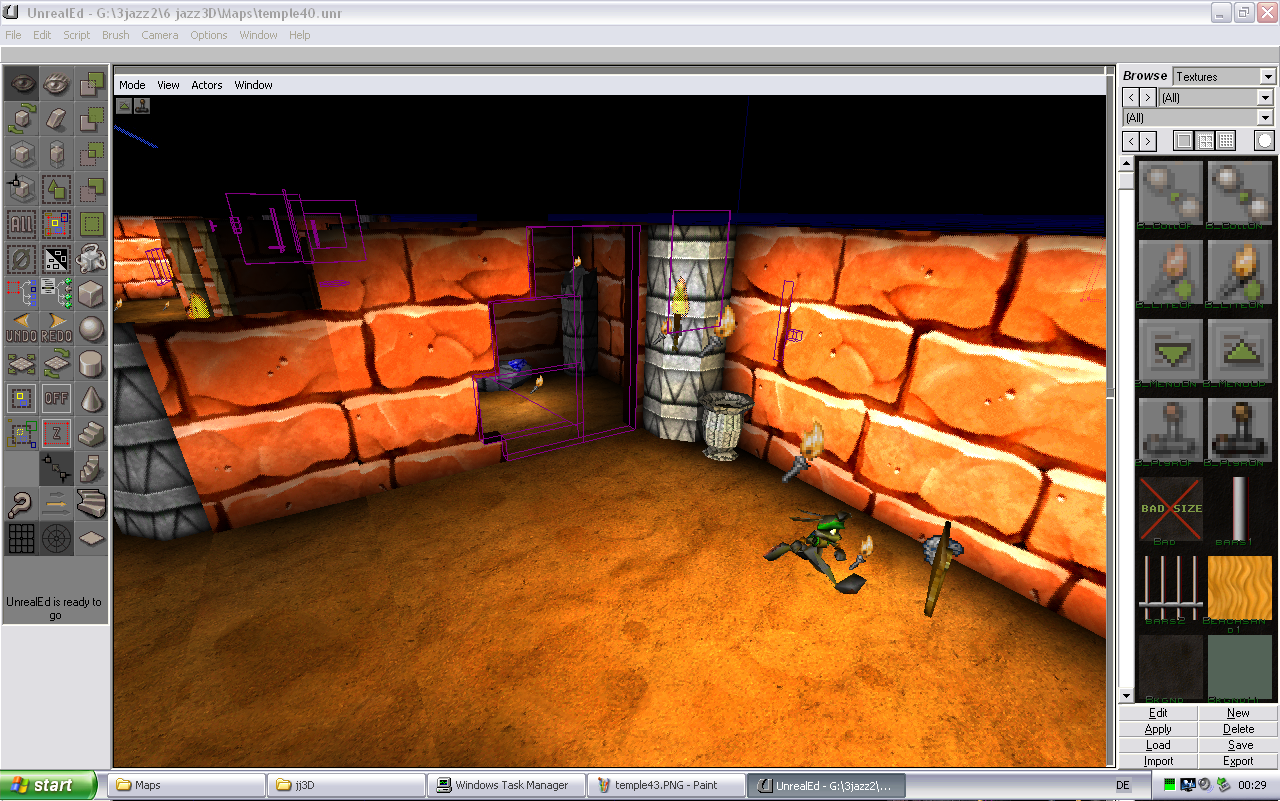Open the File menu
This screenshot has width=1280, height=801.
pos(13,35)
